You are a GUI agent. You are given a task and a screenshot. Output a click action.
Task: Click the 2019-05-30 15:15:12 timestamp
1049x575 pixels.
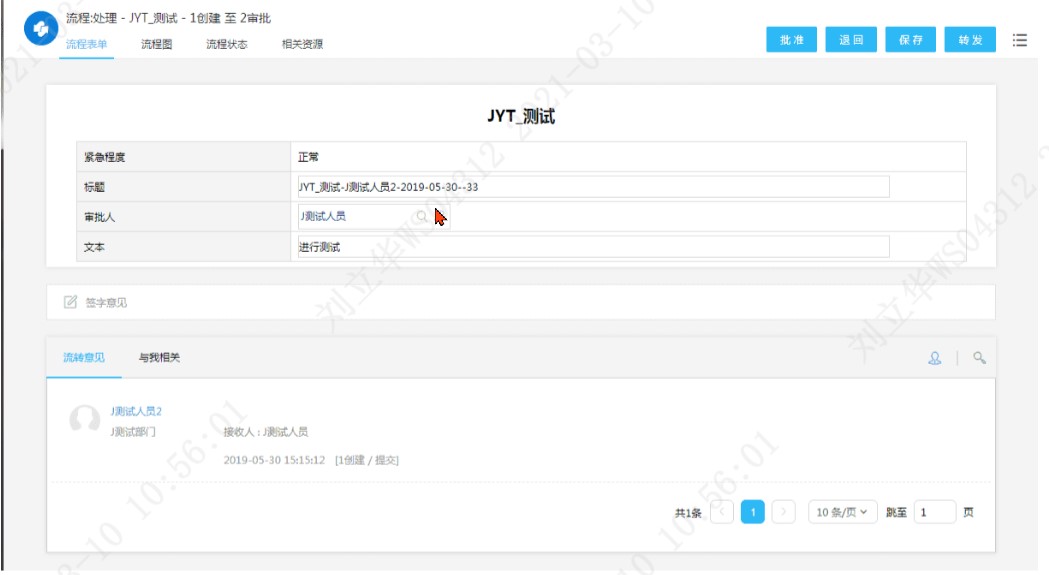274,460
